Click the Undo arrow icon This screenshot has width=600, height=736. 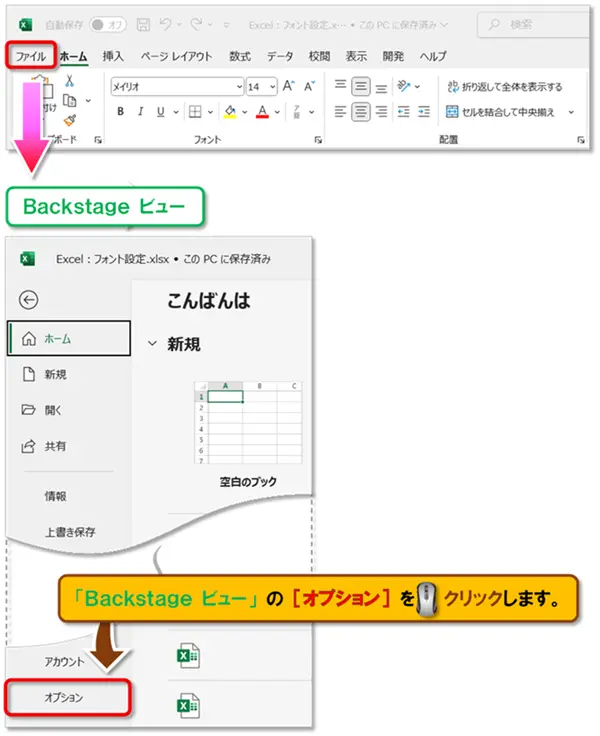[x=165, y=24]
